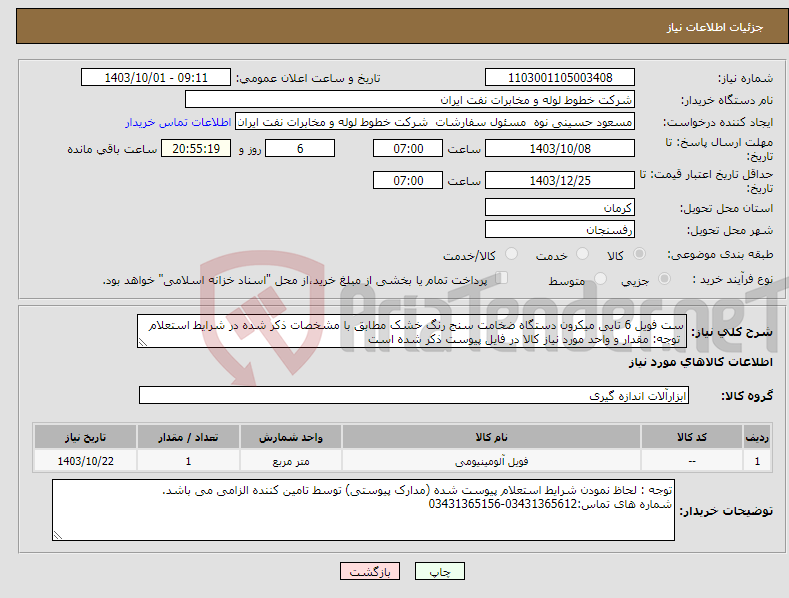
Task: Click the buyer organization name field
Action: click(x=410, y=100)
